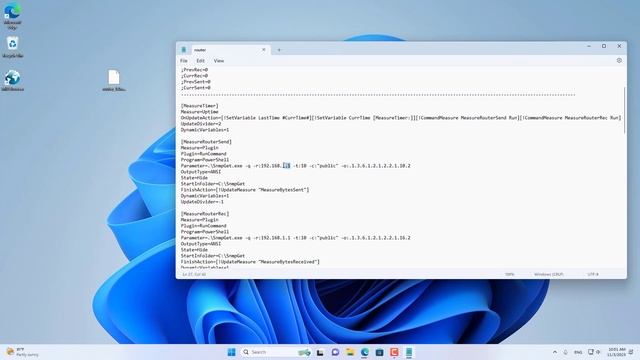Open Notepad settings gear
The image size is (640, 360).
[619, 60]
